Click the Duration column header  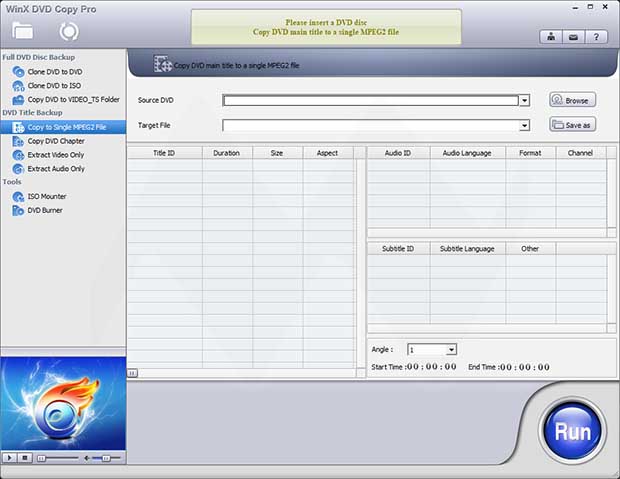227,153
